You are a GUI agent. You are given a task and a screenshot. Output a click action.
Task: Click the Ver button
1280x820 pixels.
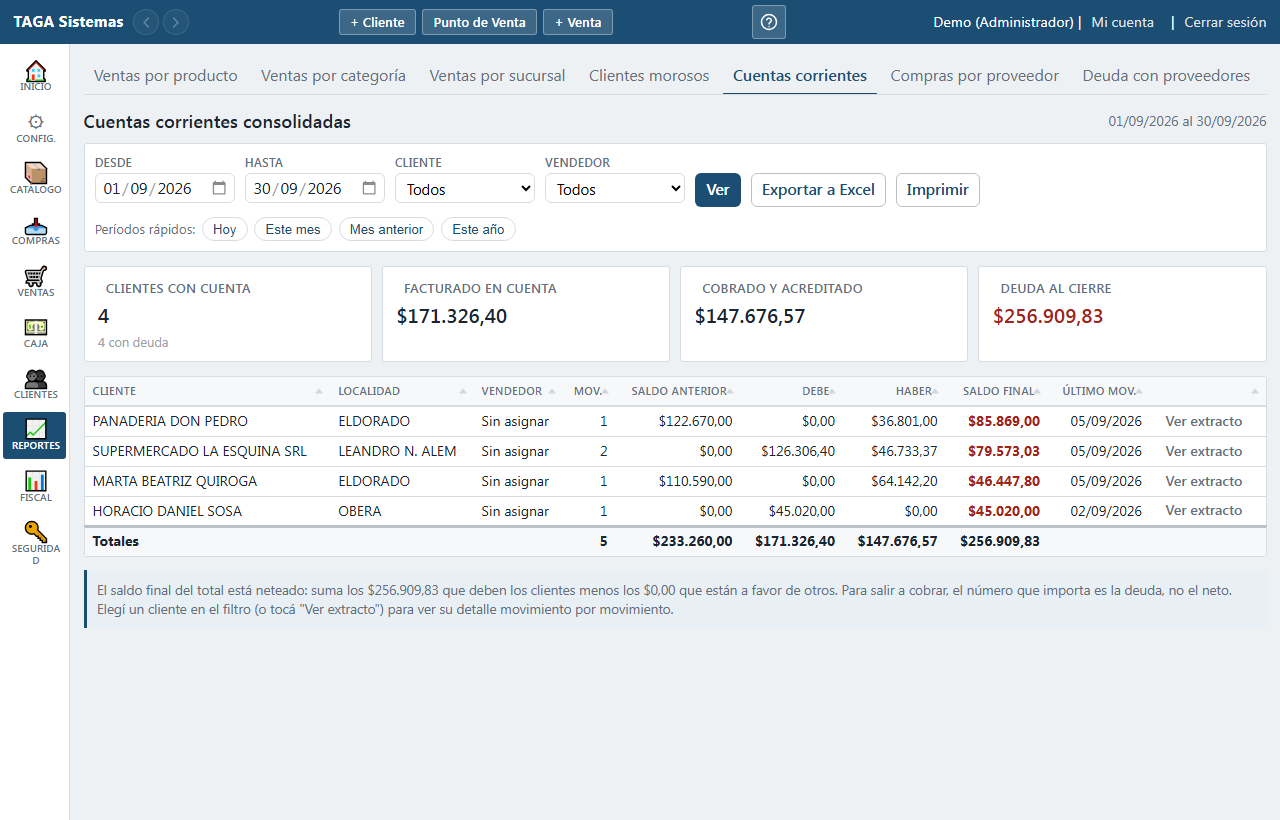(718, 190)
